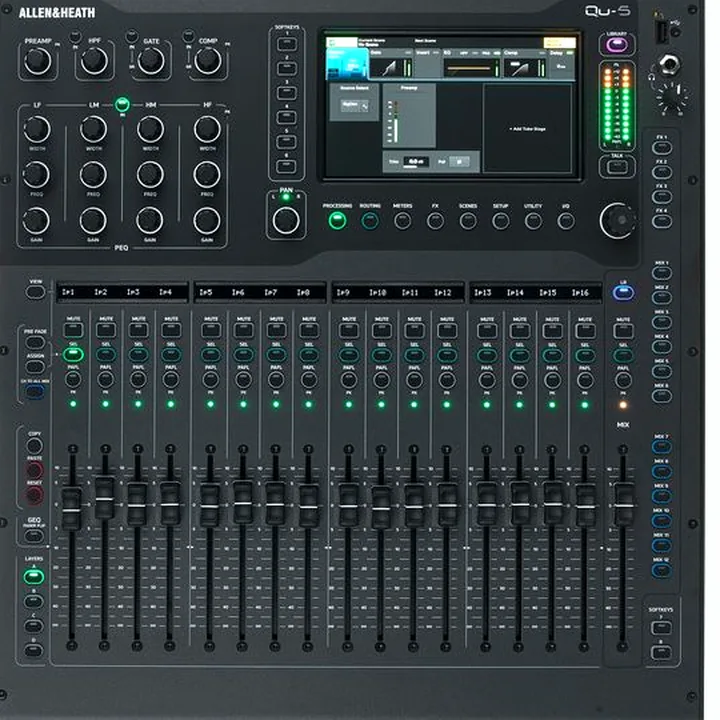Open the FX screen mode key
Screen dimensions: 720x720
[x=435, y=221]
